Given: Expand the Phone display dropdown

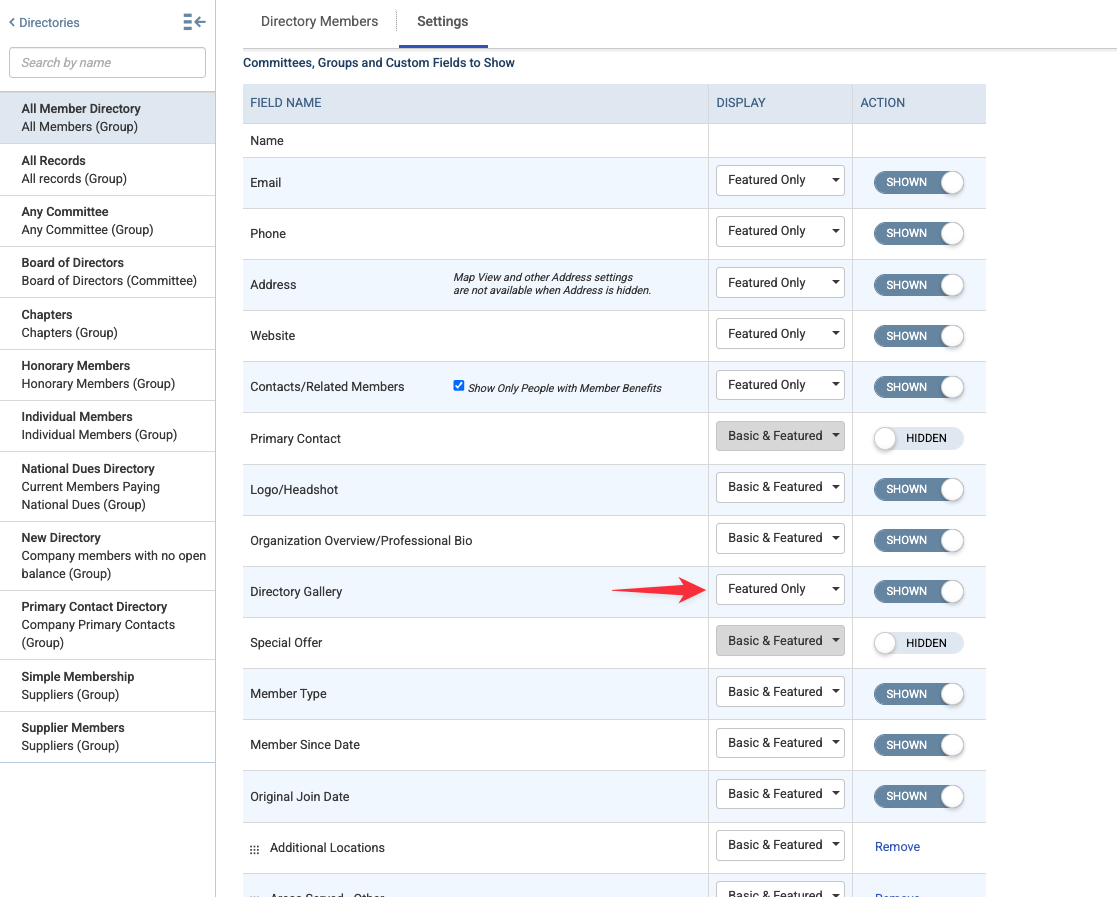Looking at the screenshot, I should pyautogui.click(x=780, y=232).
